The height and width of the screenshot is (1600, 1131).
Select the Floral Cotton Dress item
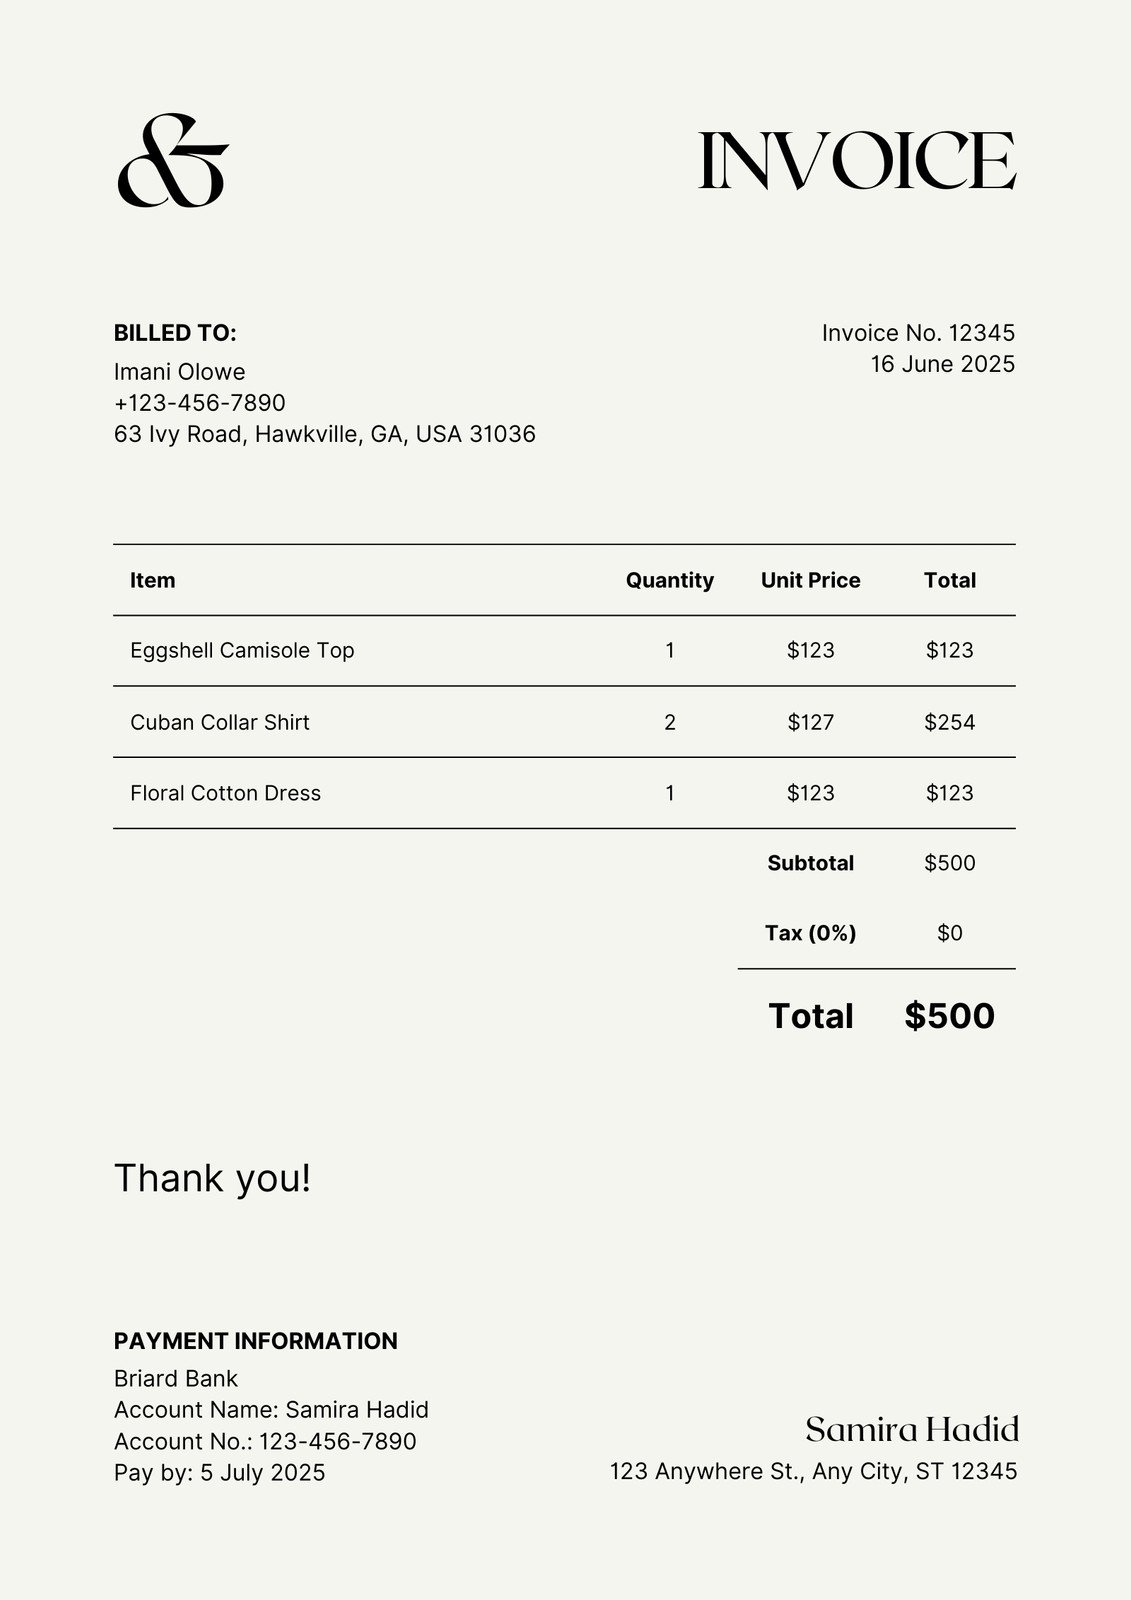[225, 793]
